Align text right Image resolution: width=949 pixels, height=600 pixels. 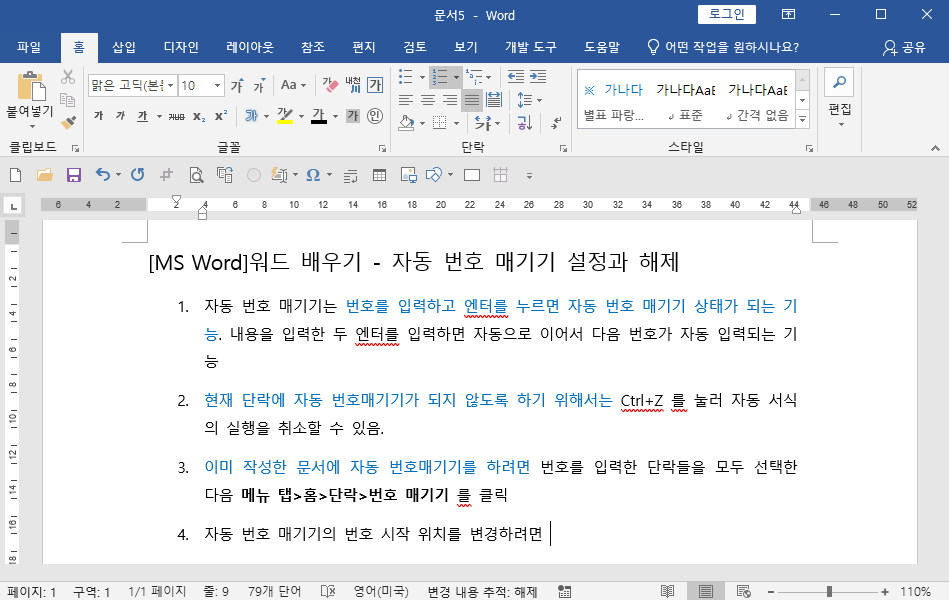tap(450, 100)
